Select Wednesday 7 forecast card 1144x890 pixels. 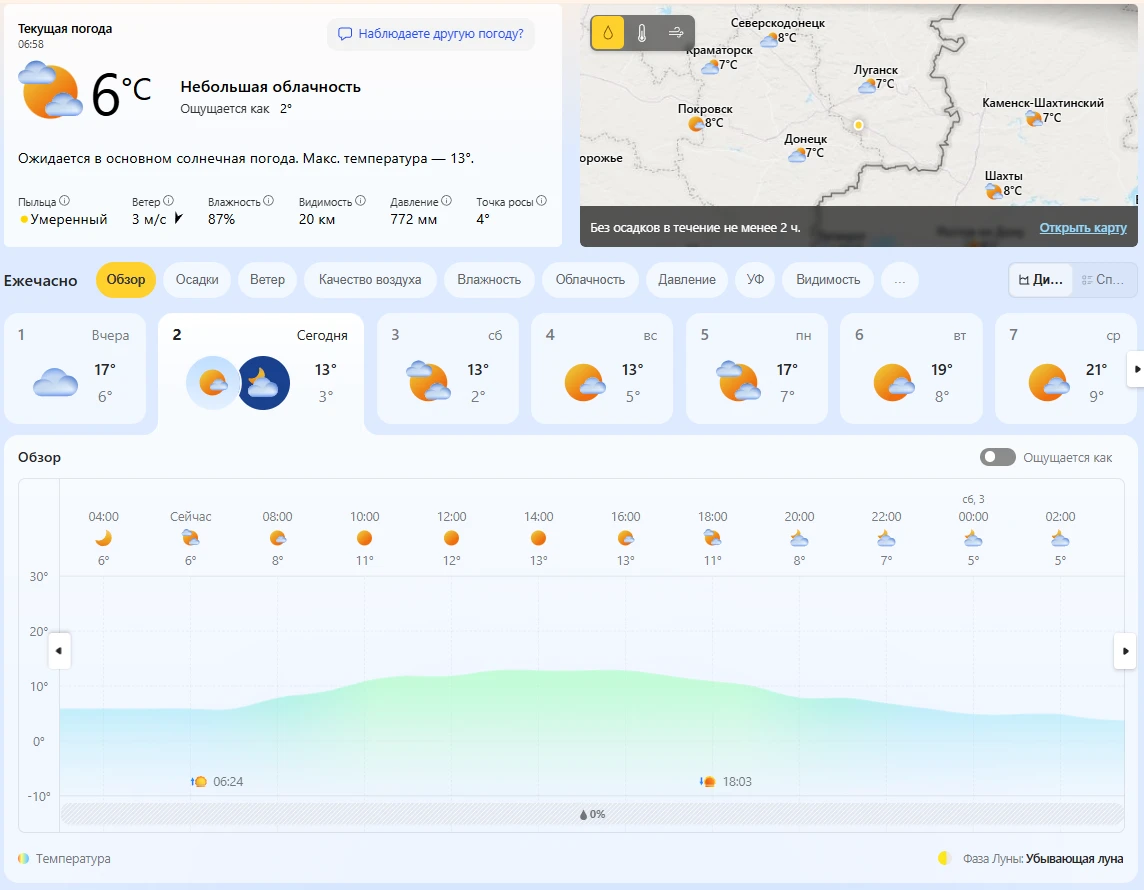[1065, 368]
